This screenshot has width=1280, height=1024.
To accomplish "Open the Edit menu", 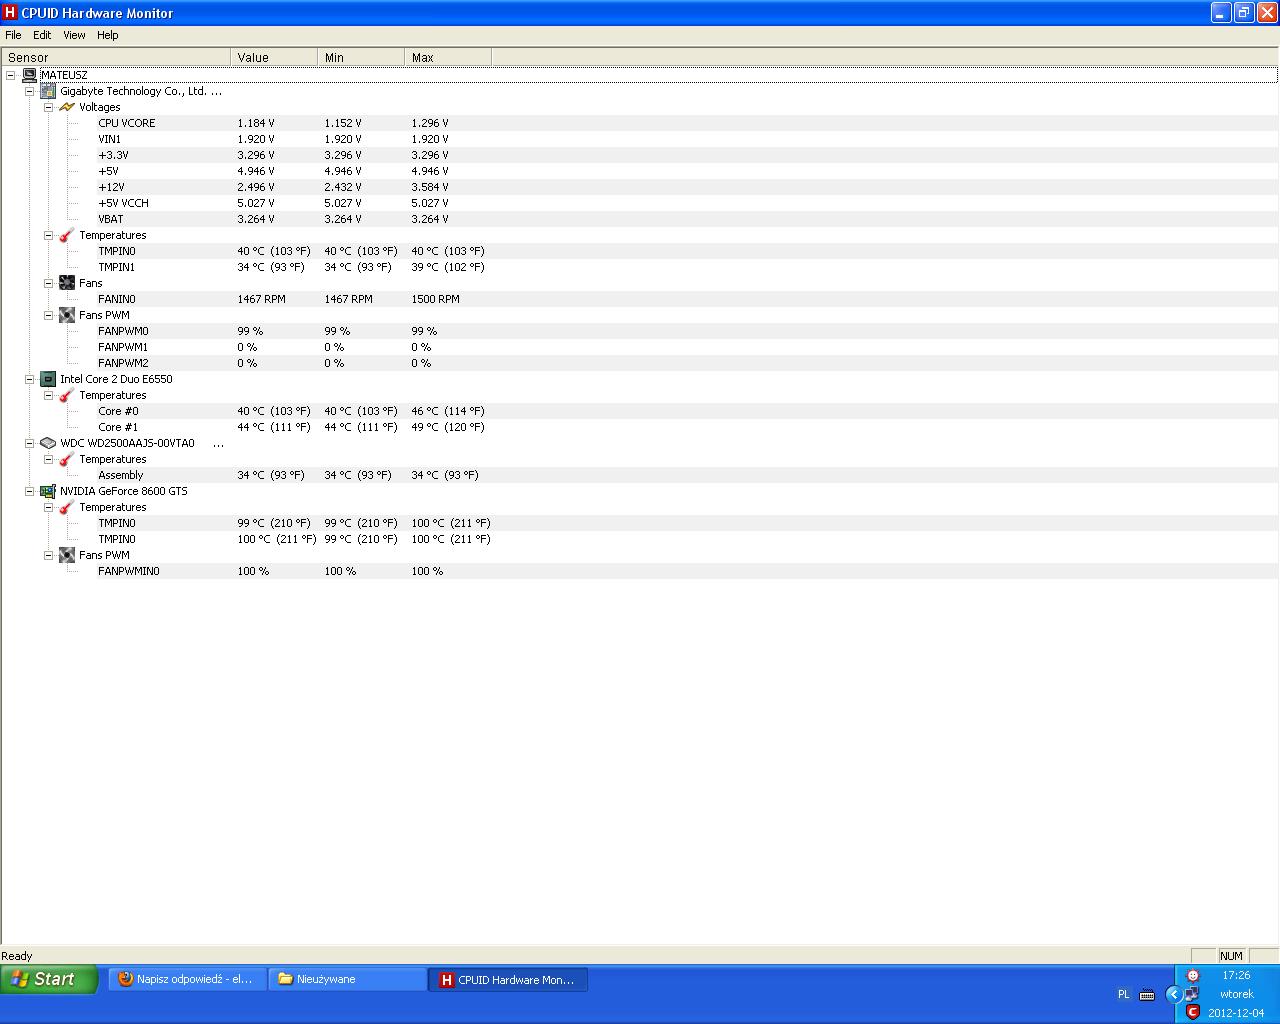I will (x=42, y=35).
